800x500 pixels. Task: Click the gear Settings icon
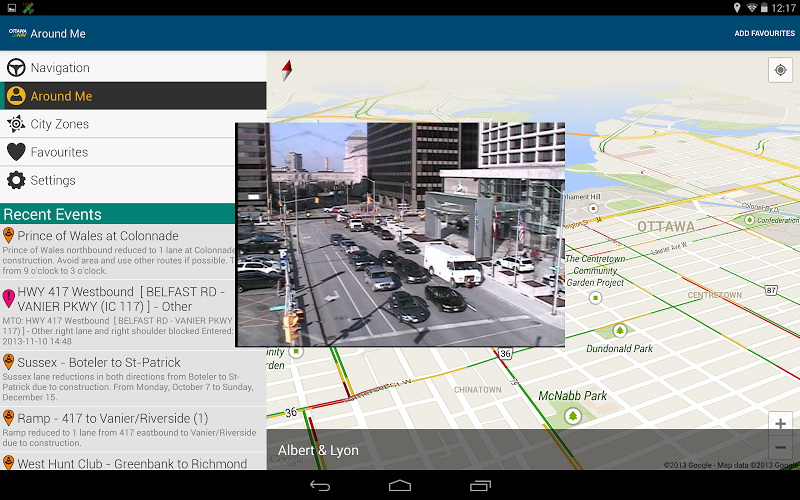pyautogui.click(x=16, y=180)
